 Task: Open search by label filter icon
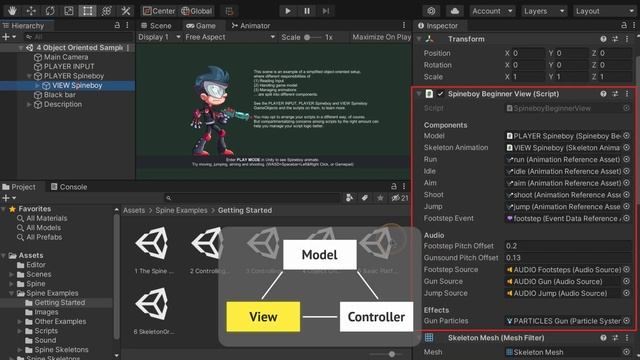364,198
